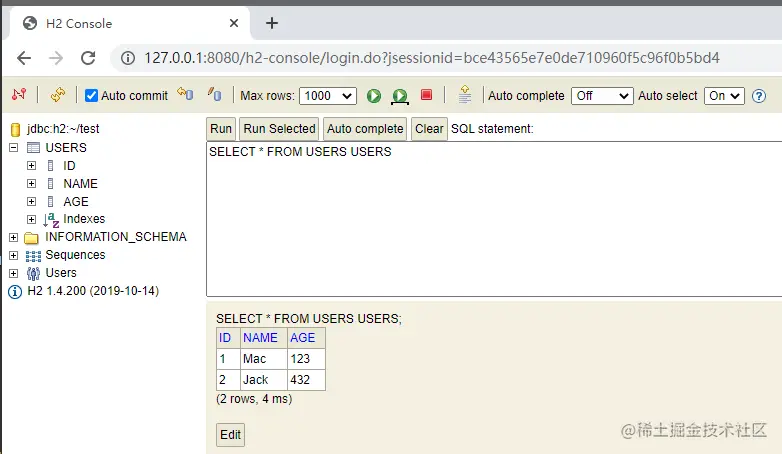Click the '432' age cell

pyautogui.click(x=307, y=380)
